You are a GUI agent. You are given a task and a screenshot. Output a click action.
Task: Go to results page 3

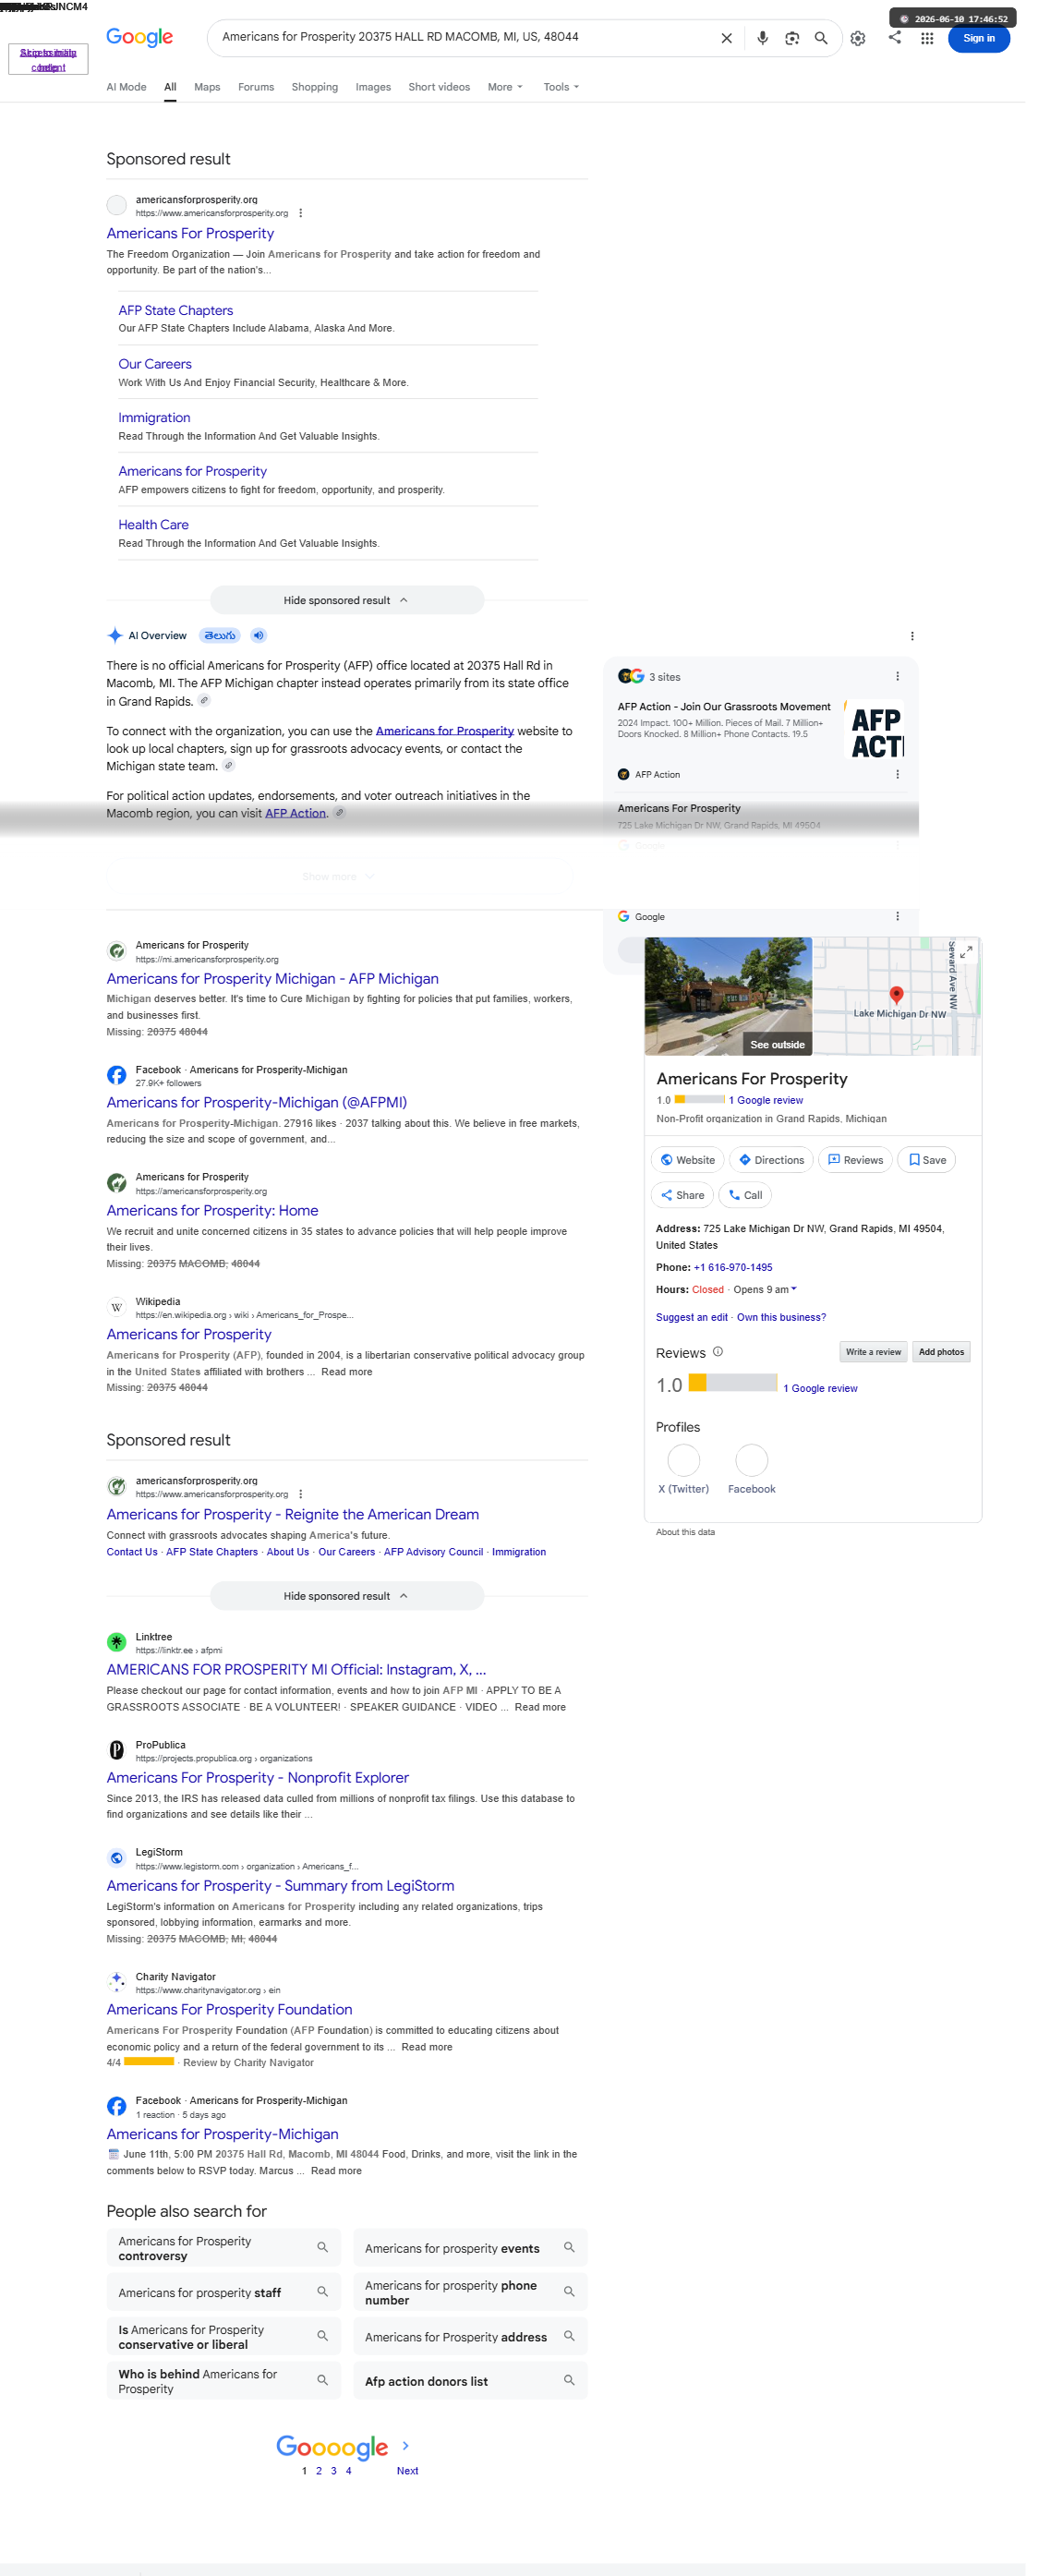333,2471
